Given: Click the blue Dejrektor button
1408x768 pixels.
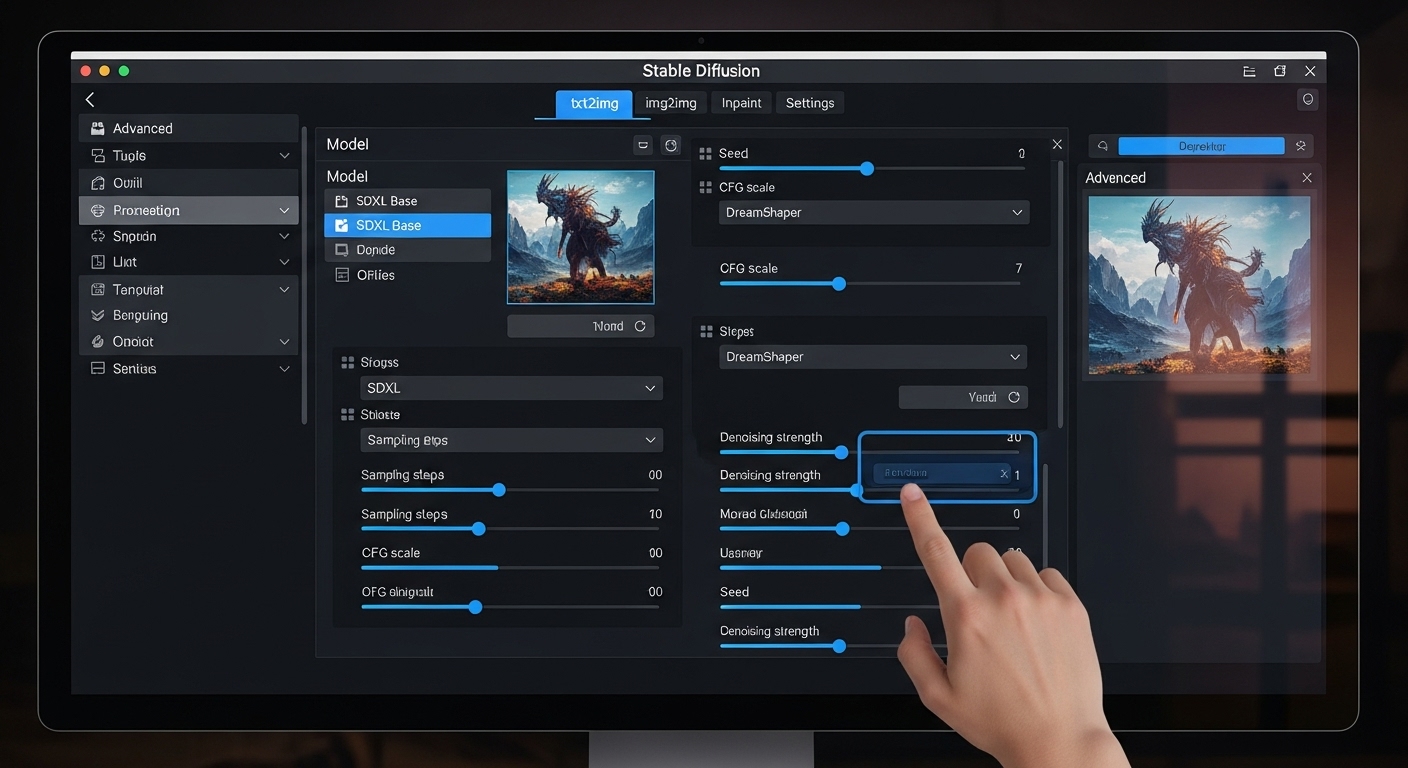Looking at the screenshot, I should pos(1201,146).
